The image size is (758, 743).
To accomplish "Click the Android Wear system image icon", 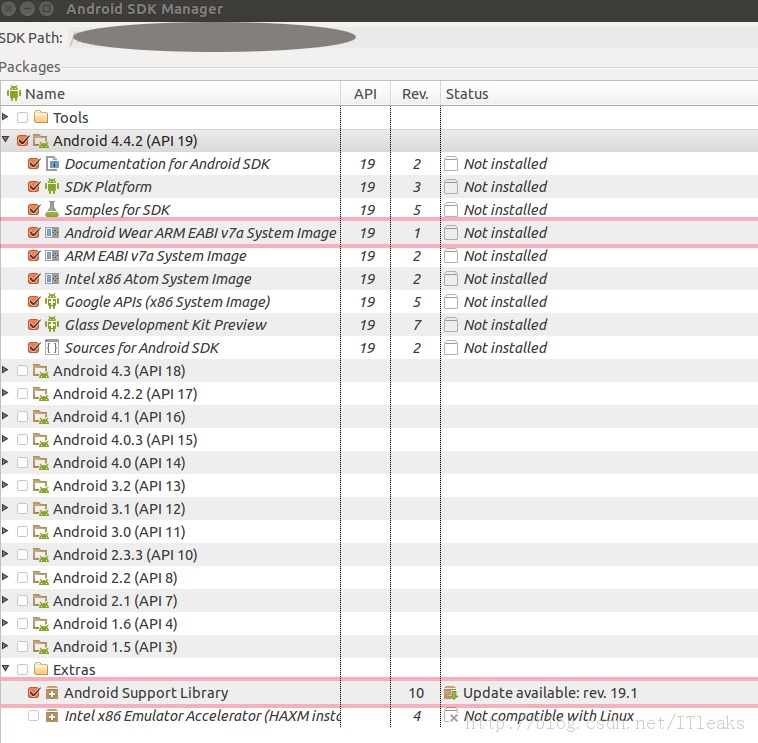I will 52,233.
